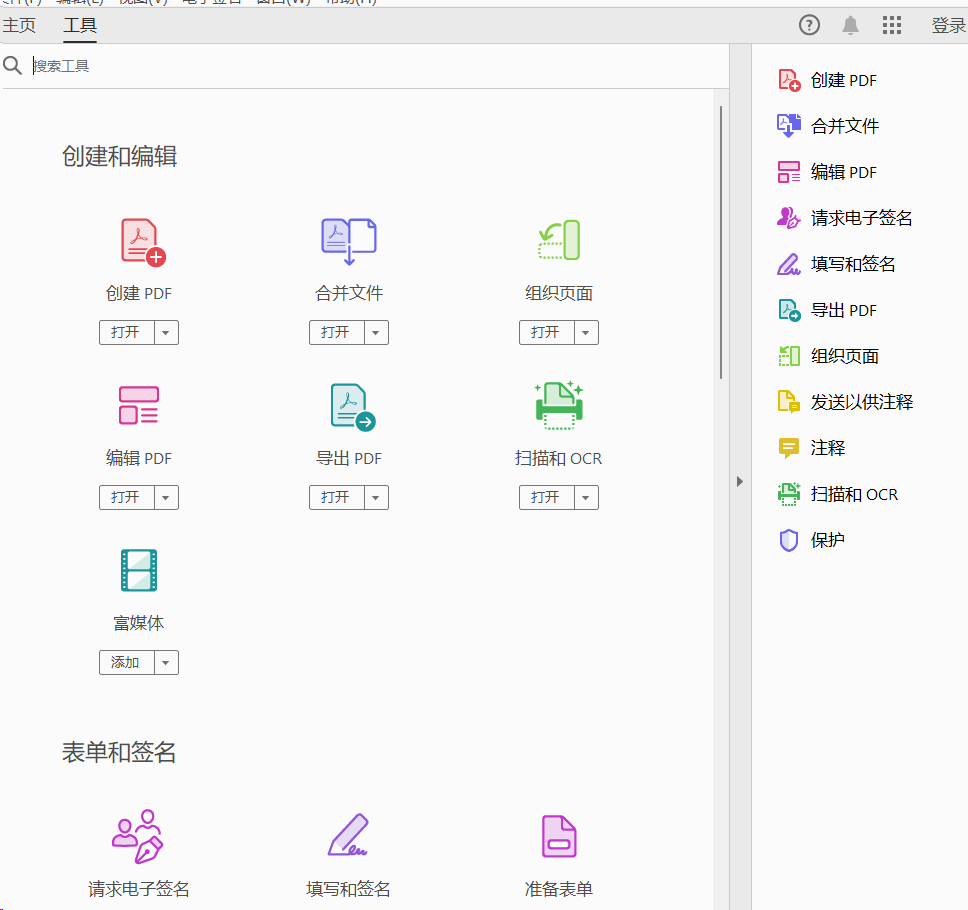968x910 pixels.
Task: Click the Request E-signatures (请求电子签名) large icon
Action: pyautogui.click(x=138, y=837)
